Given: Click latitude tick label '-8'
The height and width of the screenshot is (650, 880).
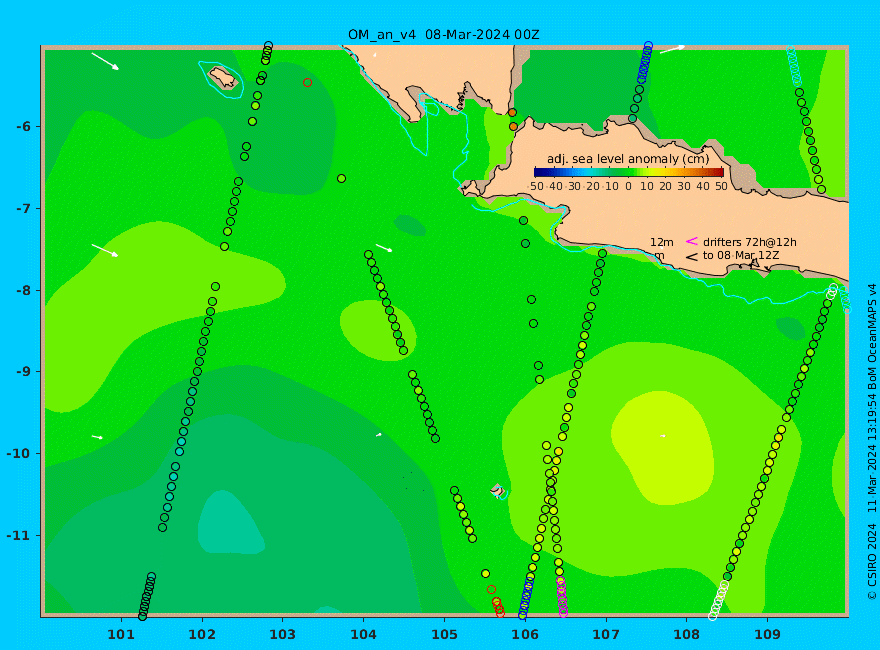Looking at the screenshot, I should (25, 291).
